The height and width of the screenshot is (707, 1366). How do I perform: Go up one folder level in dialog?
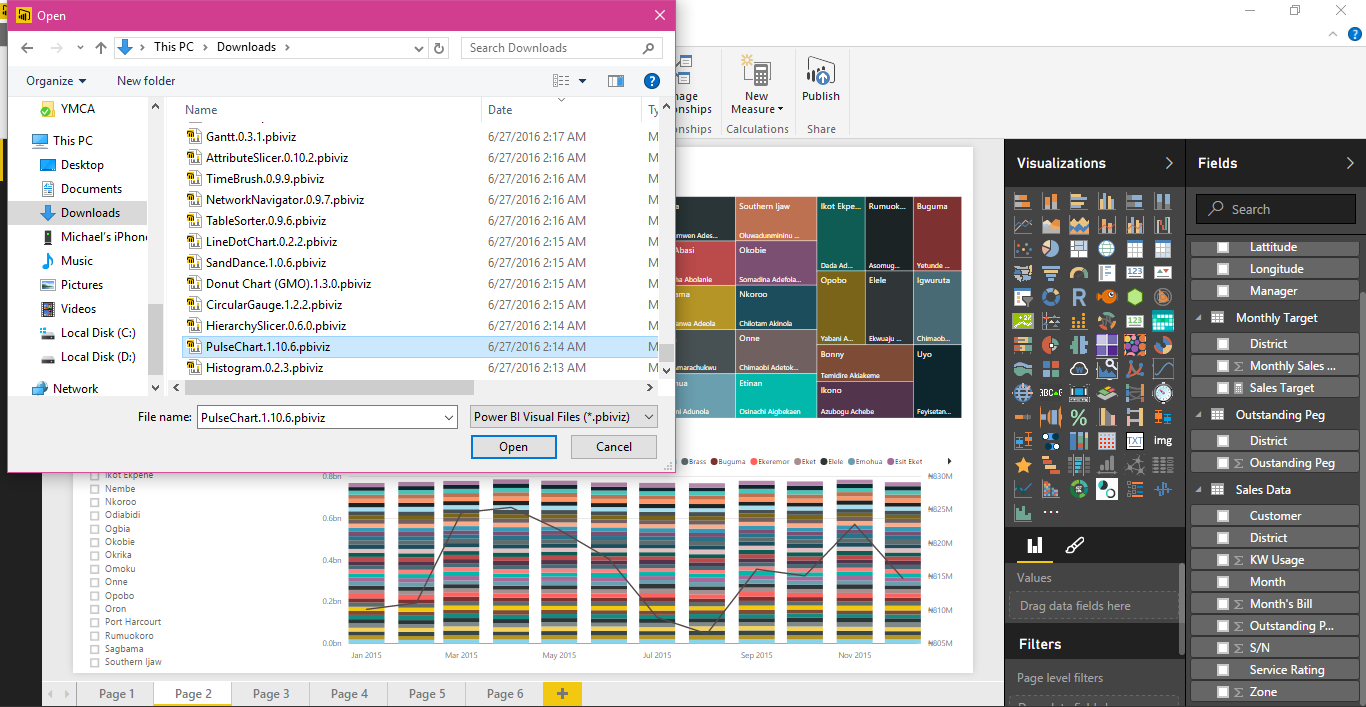coord(101,47)
